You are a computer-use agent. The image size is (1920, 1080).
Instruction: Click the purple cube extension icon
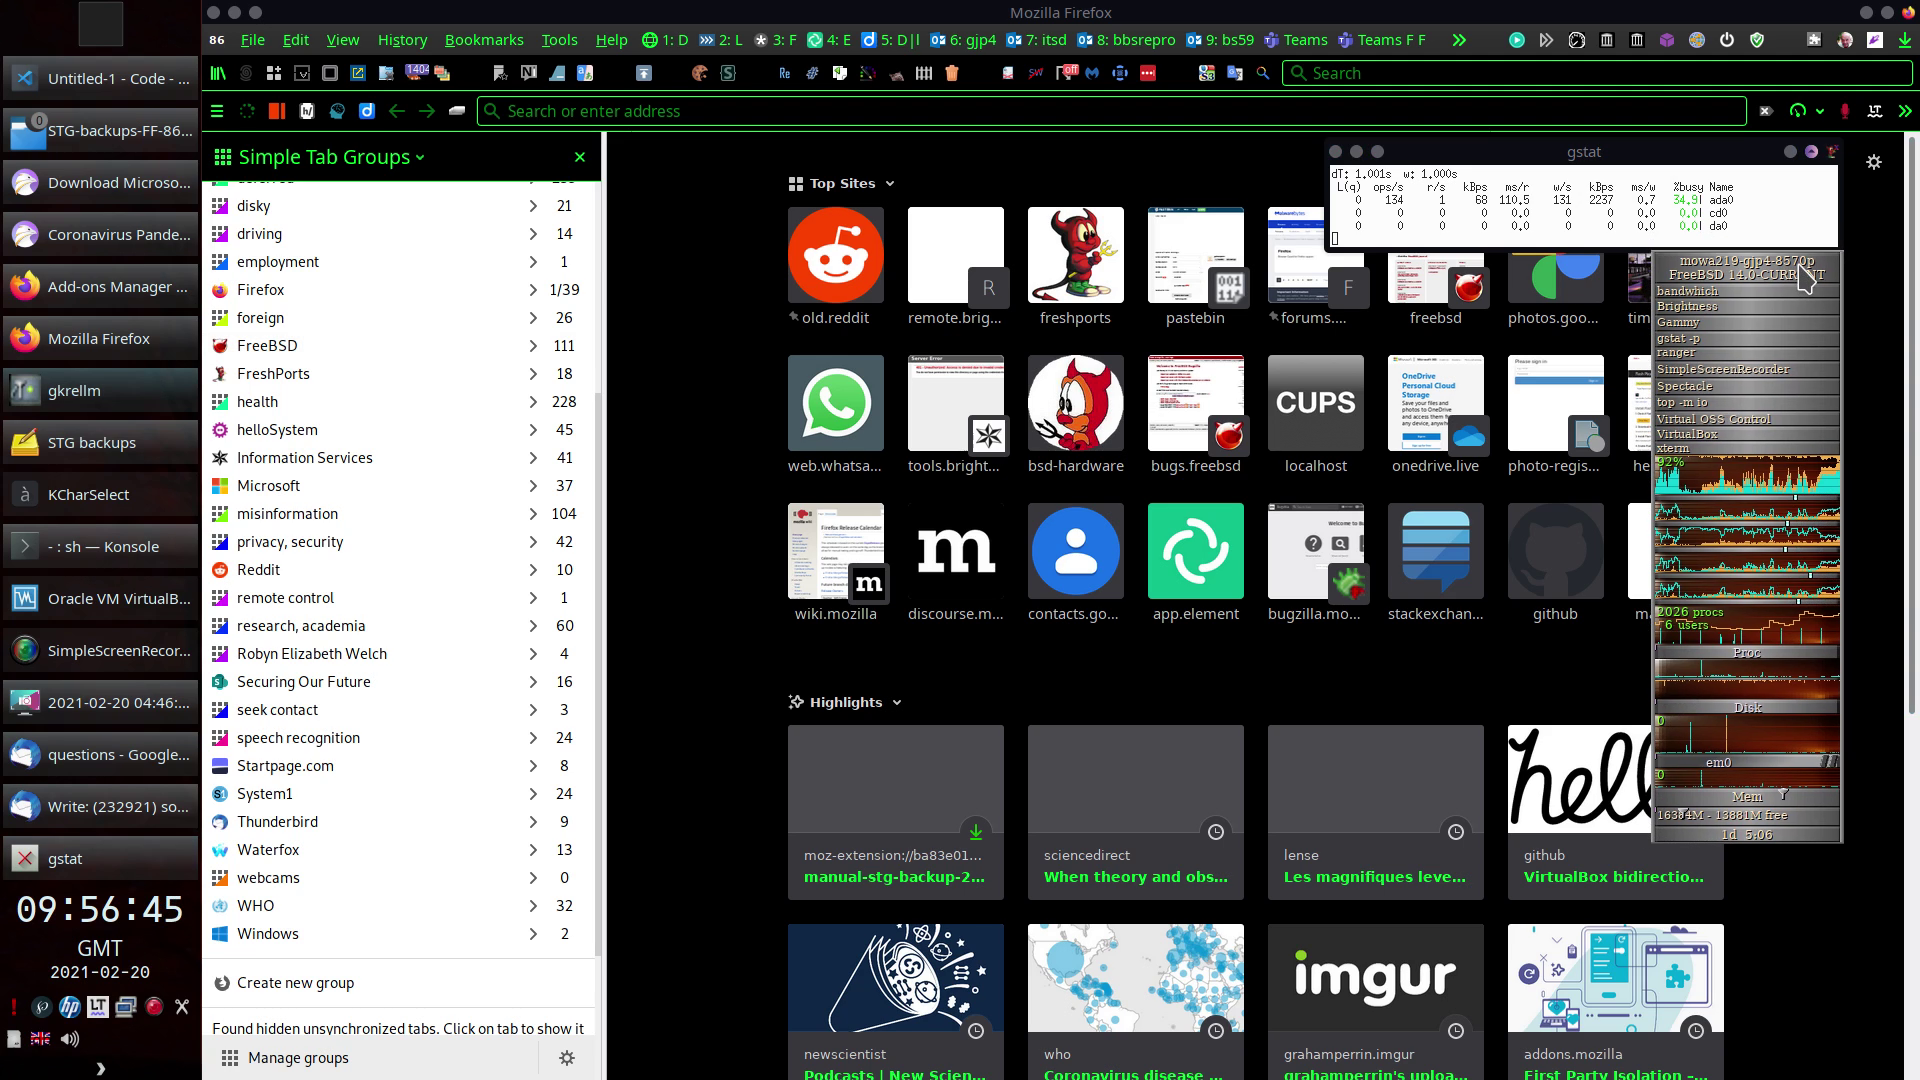pos(1667,40)
